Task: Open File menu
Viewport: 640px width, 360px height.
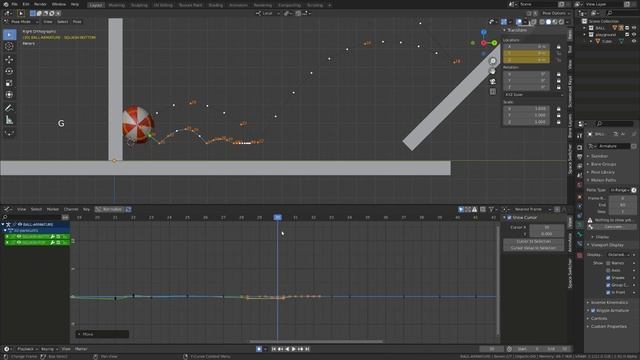Action: pos(14,4)
